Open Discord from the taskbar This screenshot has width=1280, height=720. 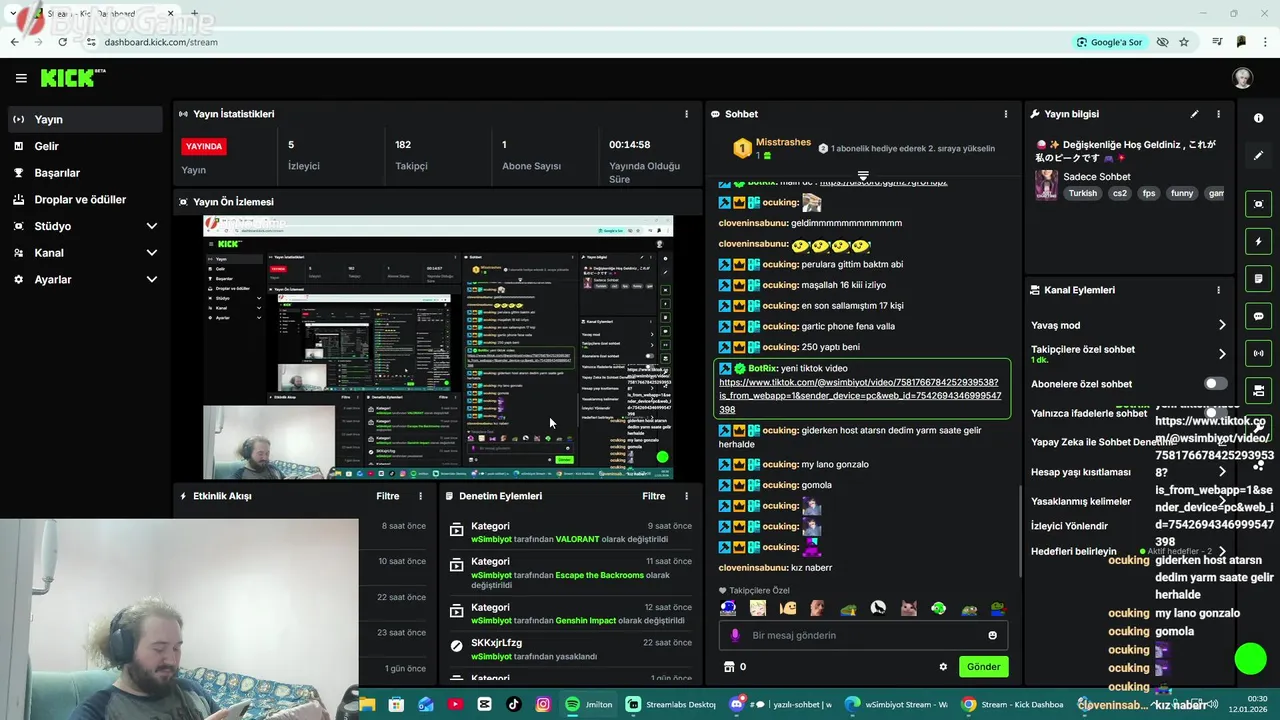[x=780, y=704]
